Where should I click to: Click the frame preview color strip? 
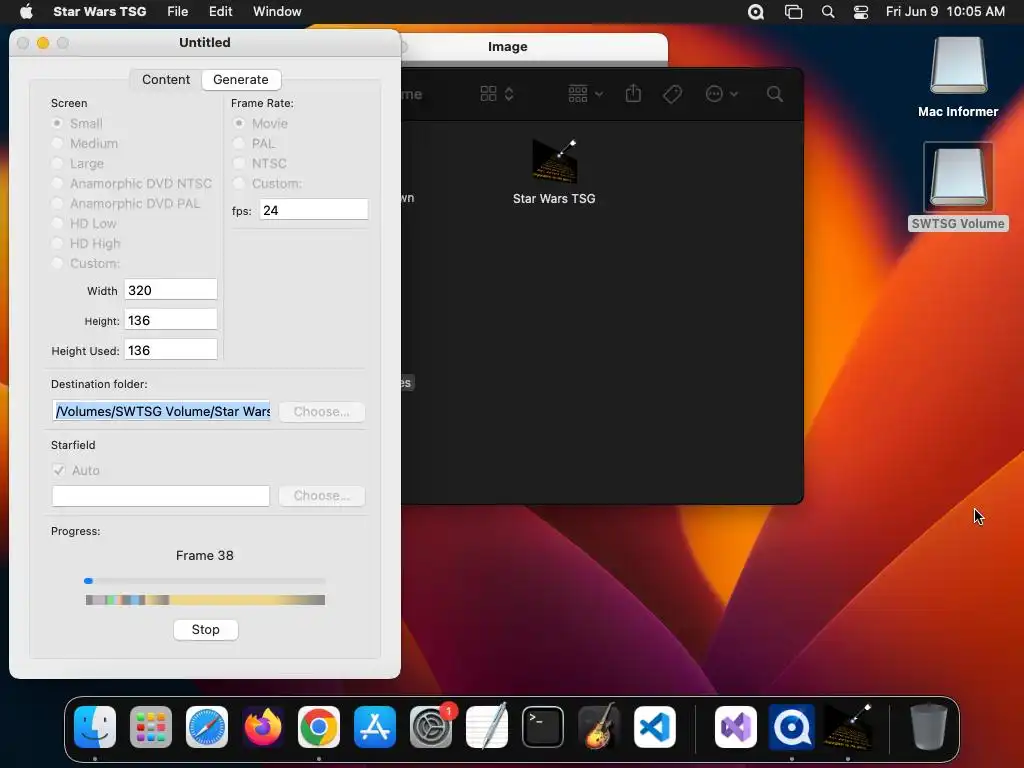(205, 600)
